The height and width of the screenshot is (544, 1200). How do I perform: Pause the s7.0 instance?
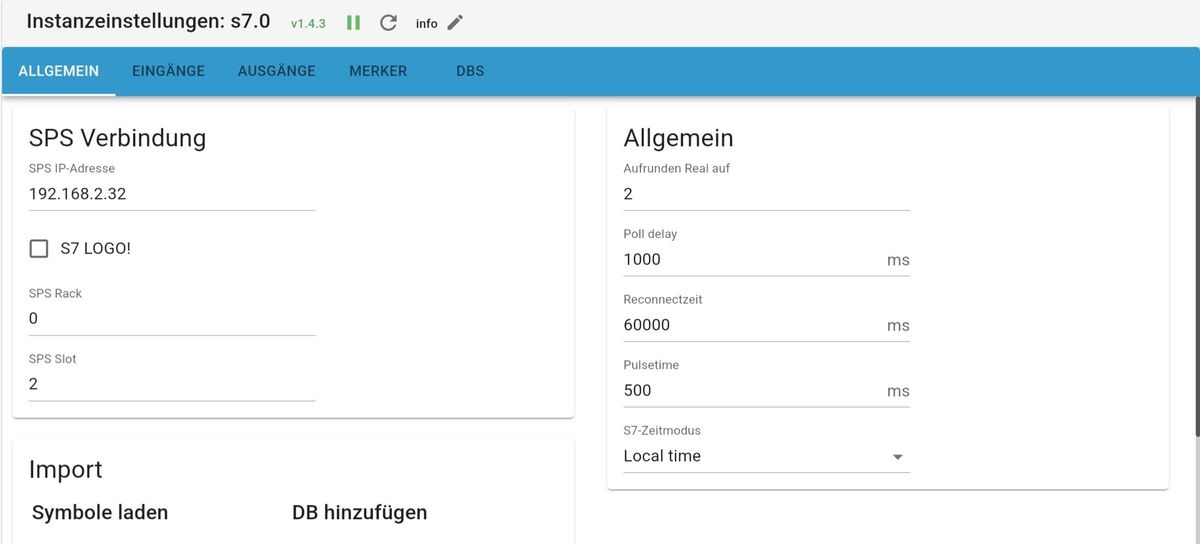pos(353,22)
